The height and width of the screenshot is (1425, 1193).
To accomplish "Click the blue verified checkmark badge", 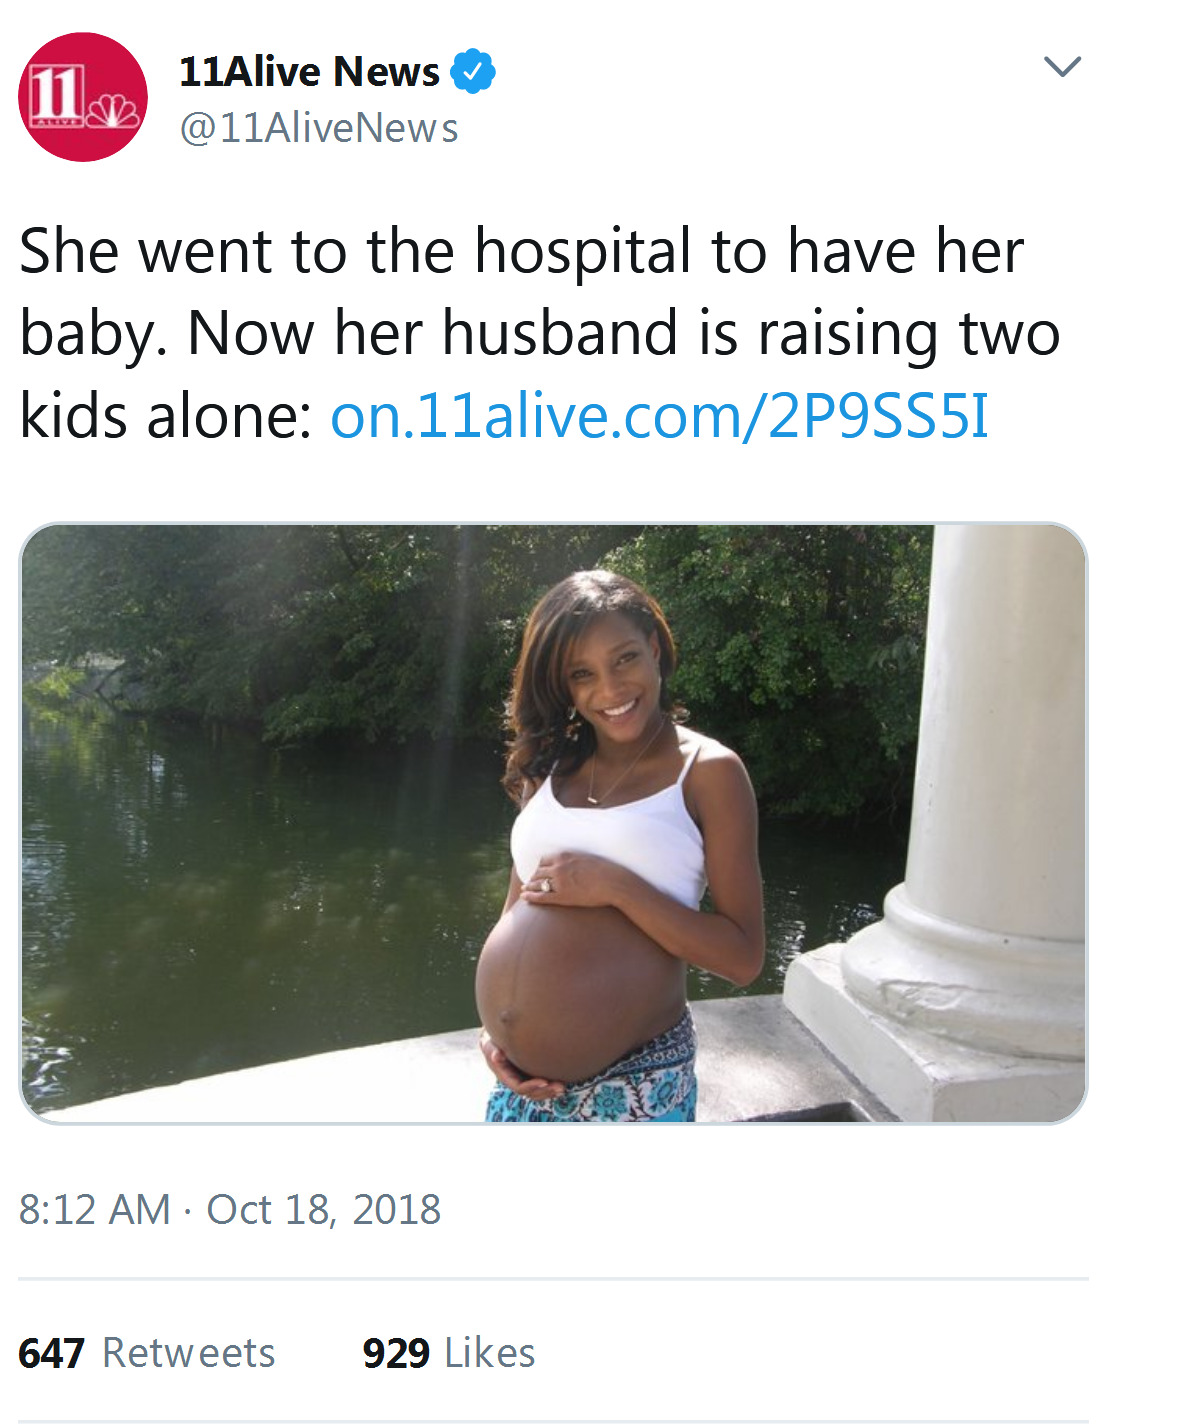I will (x=473, y=72).
